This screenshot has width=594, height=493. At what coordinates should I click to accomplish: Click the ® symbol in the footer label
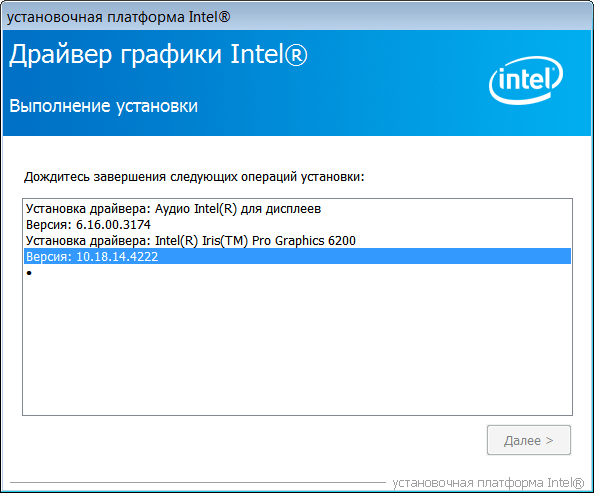578,482
